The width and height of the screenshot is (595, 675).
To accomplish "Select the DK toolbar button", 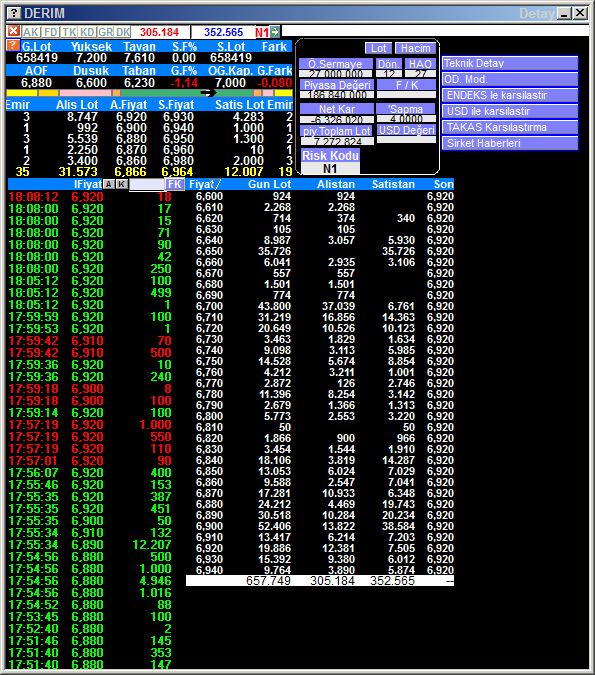I will [x=123, y=32].
